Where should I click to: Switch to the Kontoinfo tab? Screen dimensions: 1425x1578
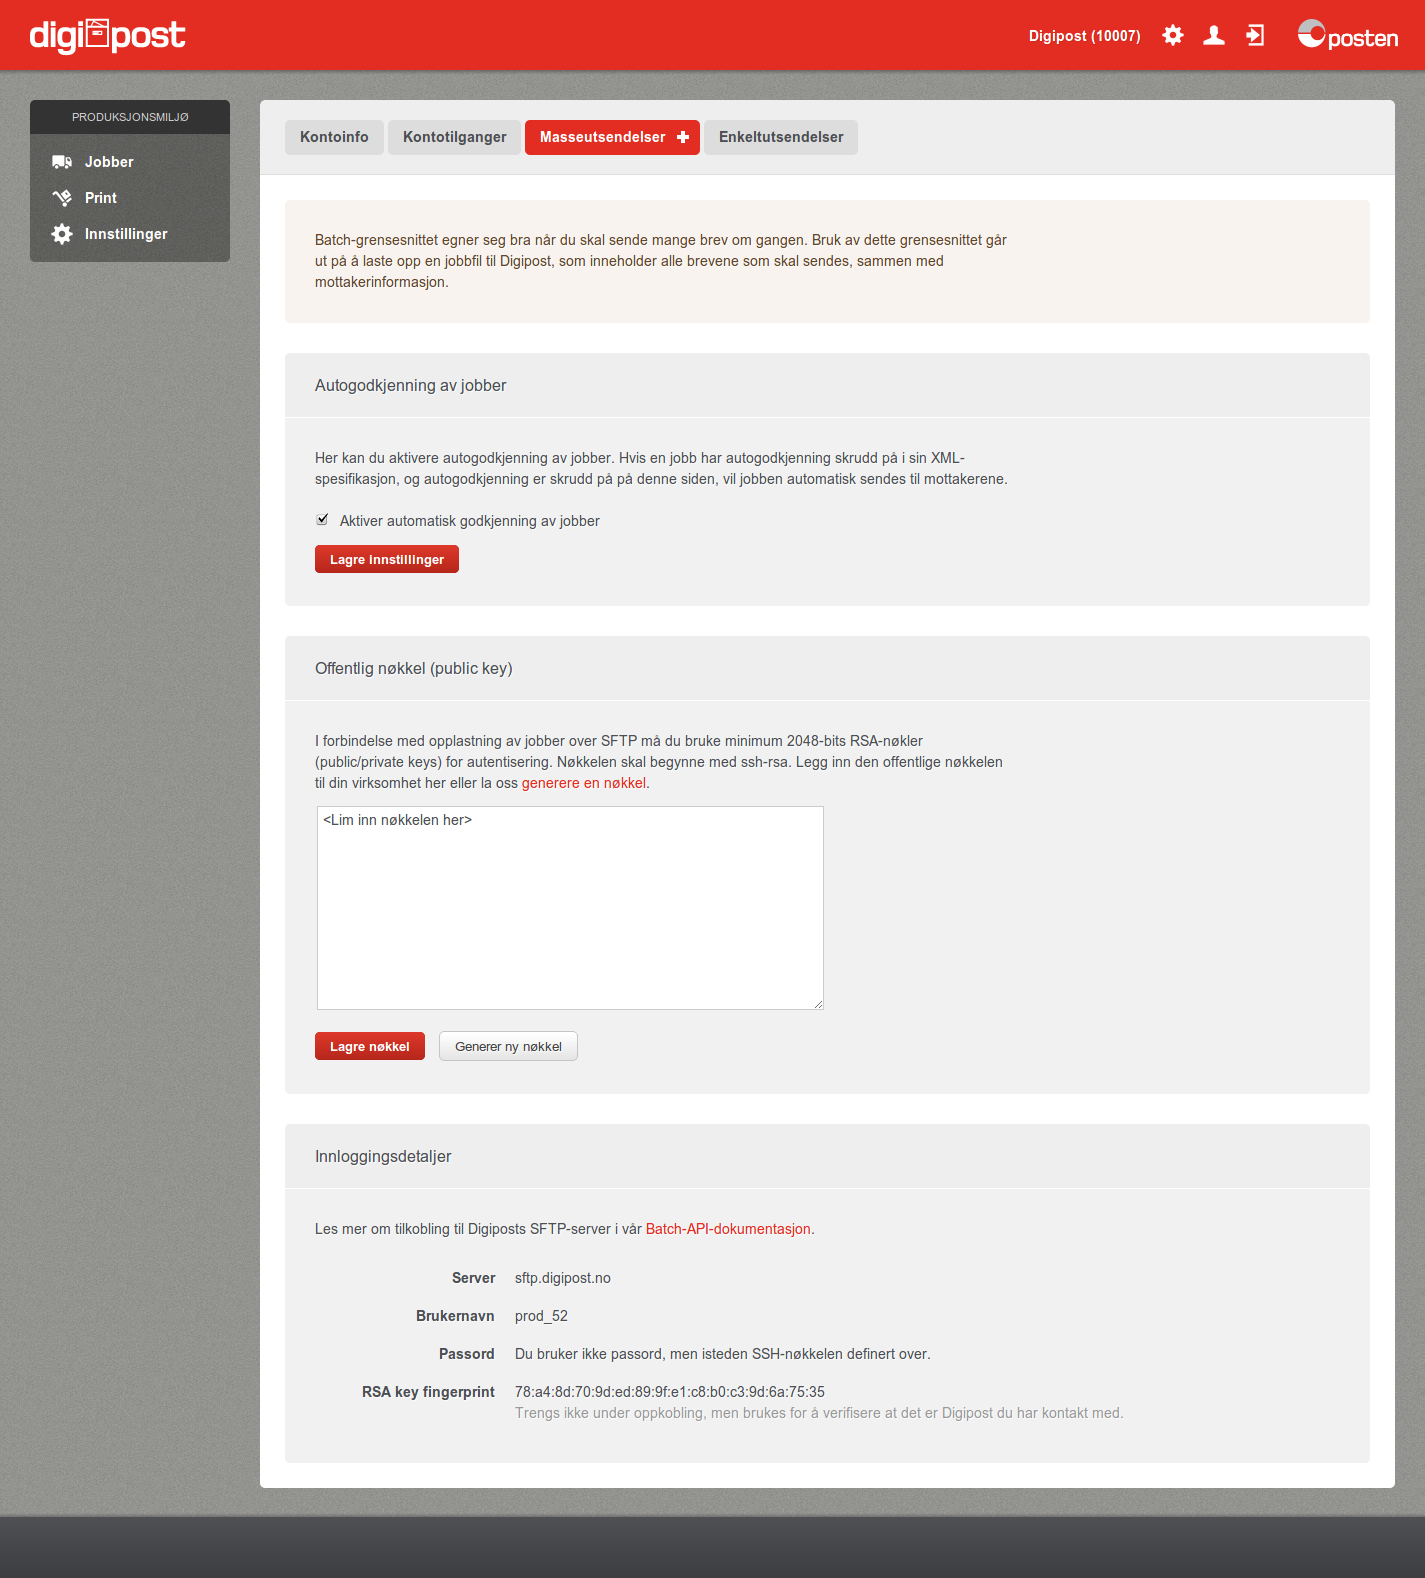point(334,137)
